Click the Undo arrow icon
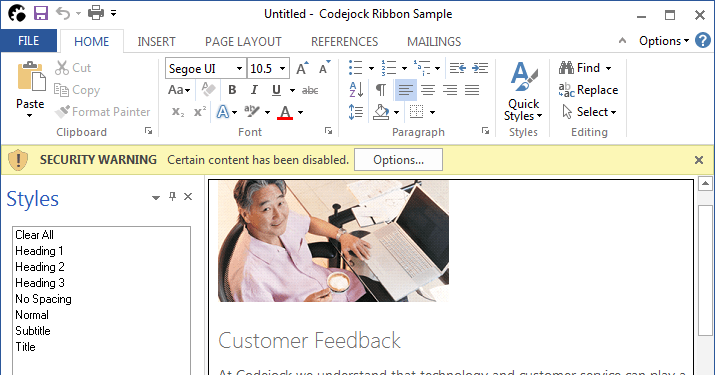 63,13
